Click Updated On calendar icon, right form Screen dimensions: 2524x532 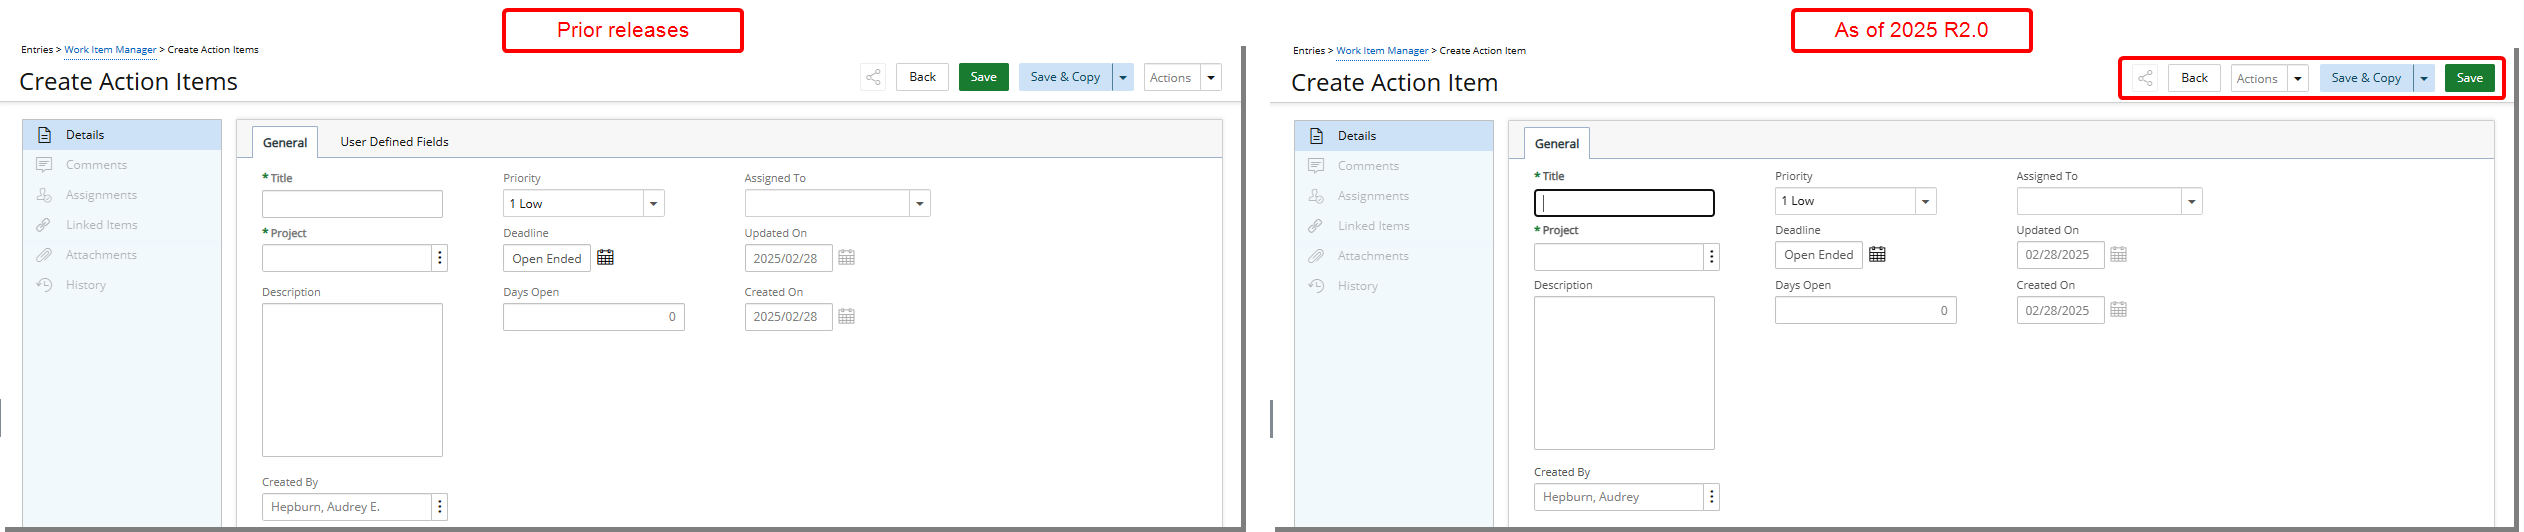pos(2118,254)
